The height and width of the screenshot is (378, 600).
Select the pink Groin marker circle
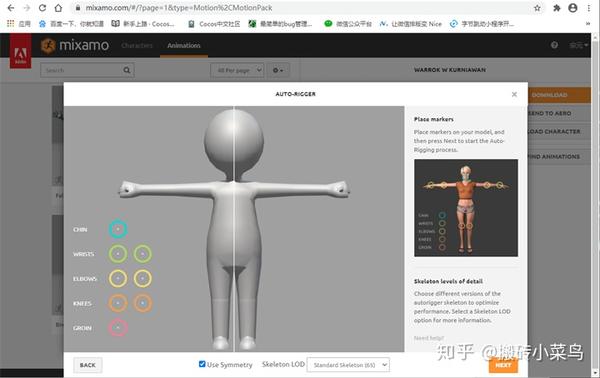[118, 328]
